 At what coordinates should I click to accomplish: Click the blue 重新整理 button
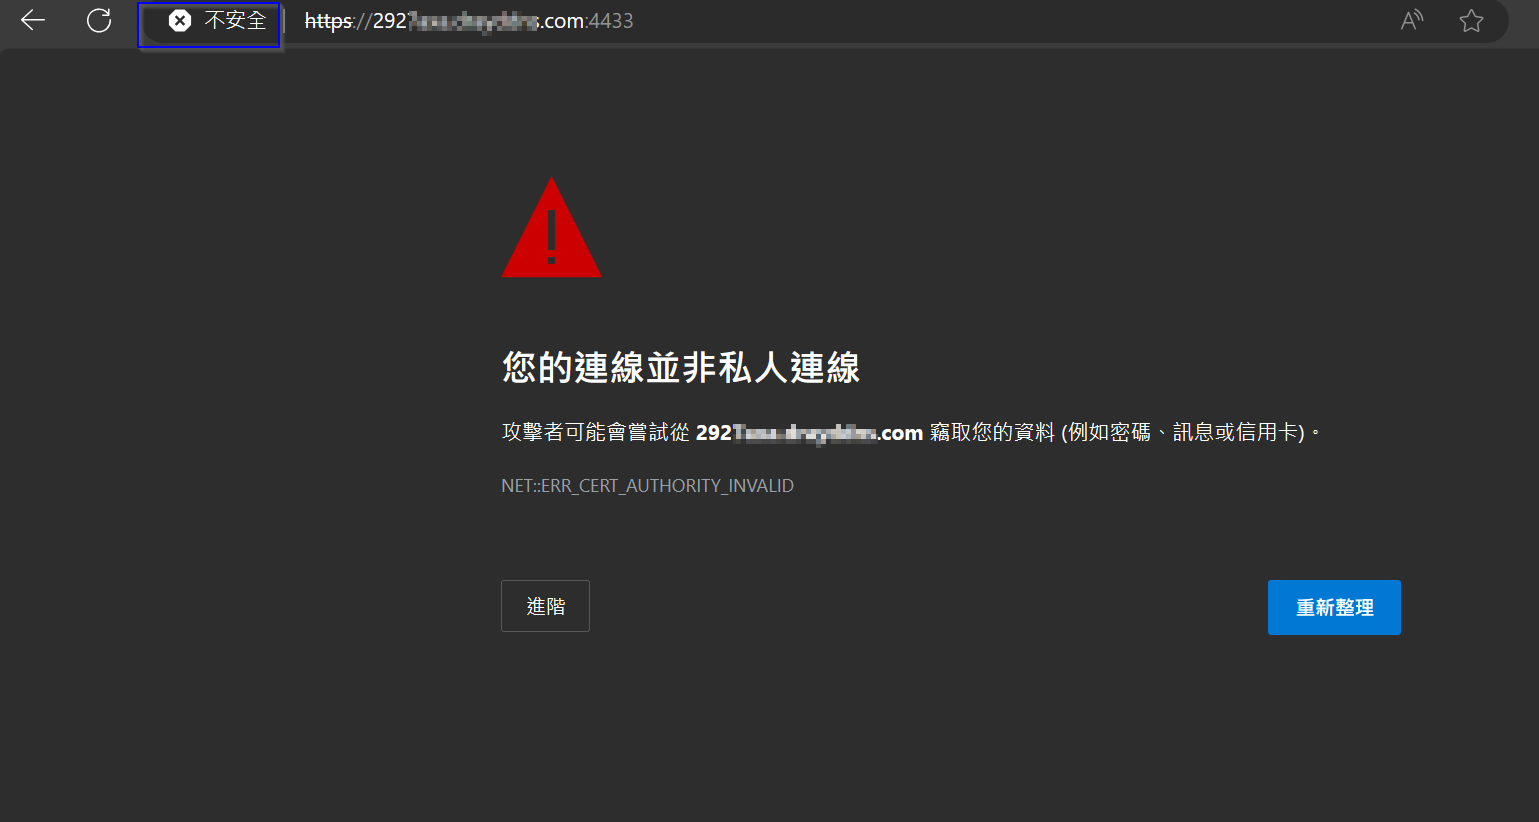point(1334,607)
